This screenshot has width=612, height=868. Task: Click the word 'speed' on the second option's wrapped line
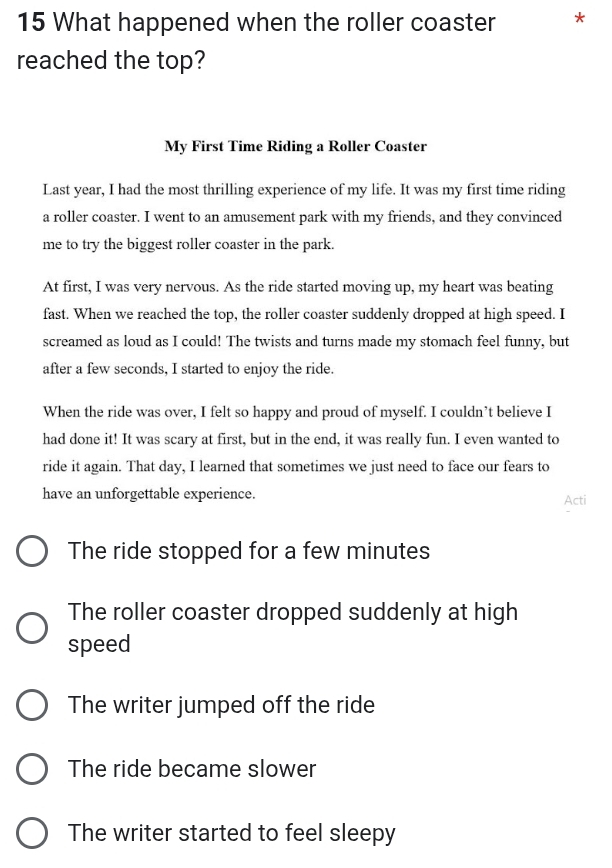click(x=99, y=644)
